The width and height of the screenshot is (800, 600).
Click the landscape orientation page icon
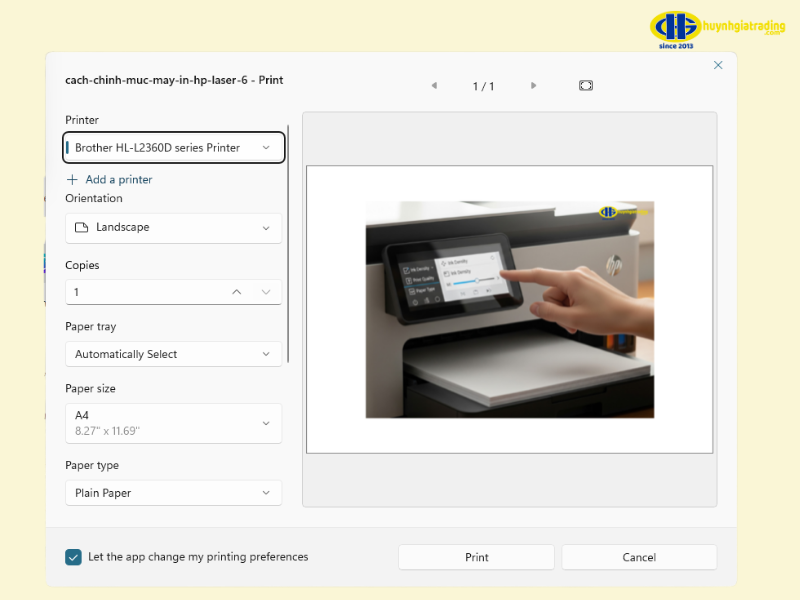[x=82, y=228]
